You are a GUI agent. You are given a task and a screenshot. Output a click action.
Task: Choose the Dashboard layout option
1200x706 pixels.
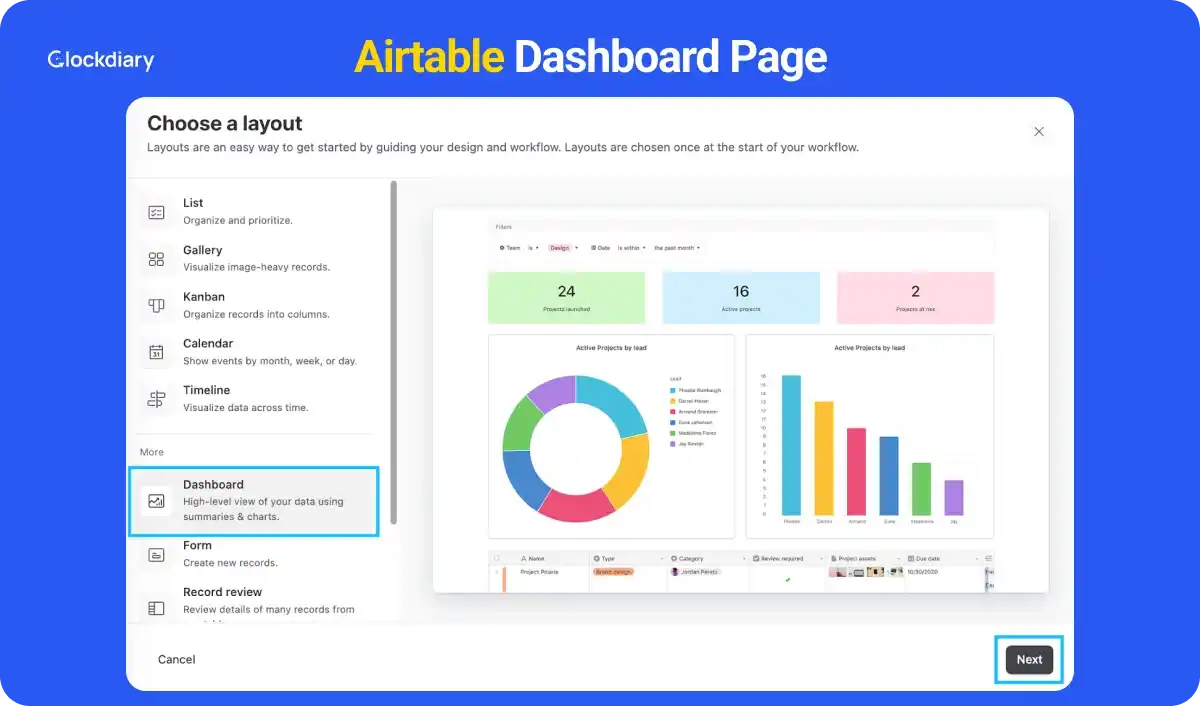click(254, 500)
